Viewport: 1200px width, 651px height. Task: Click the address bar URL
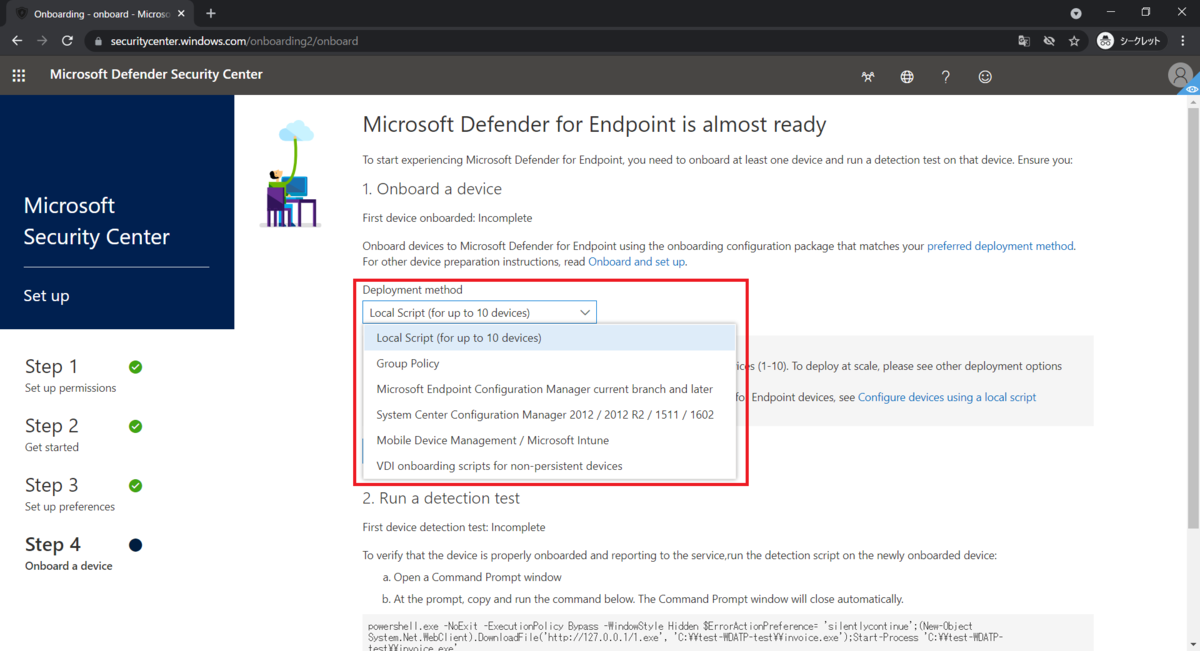click(234, 41)
